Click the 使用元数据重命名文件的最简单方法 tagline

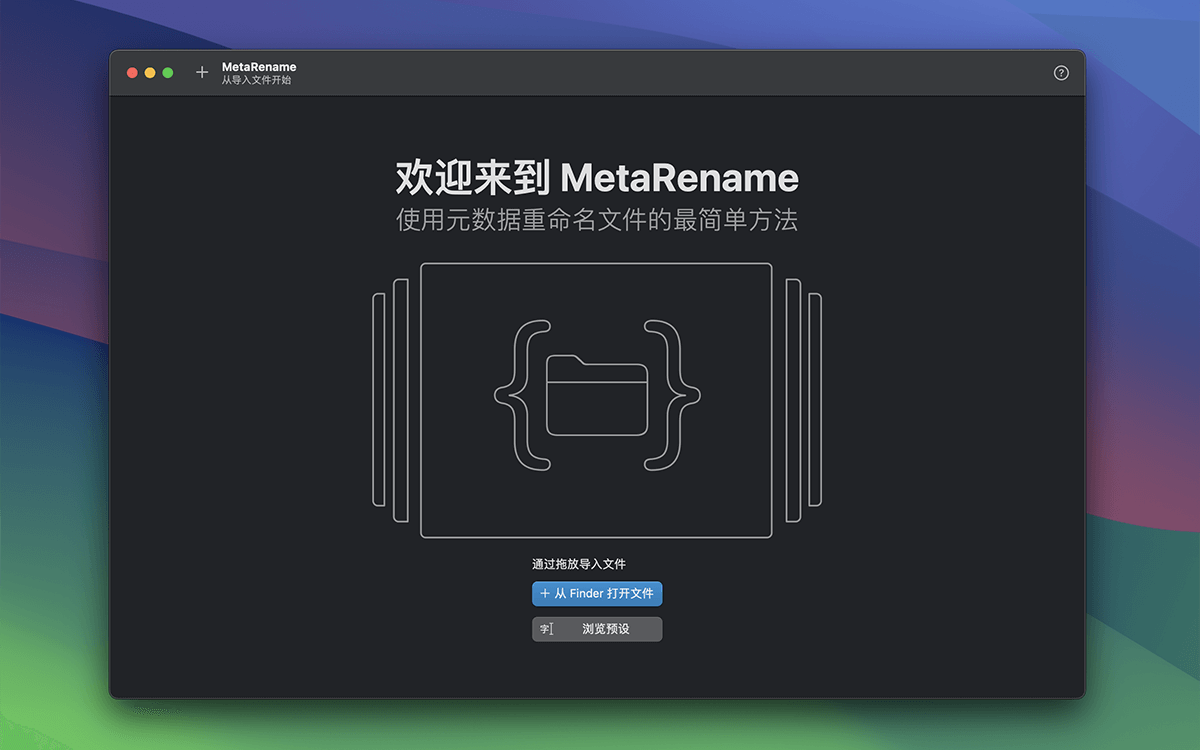[597, 220]
